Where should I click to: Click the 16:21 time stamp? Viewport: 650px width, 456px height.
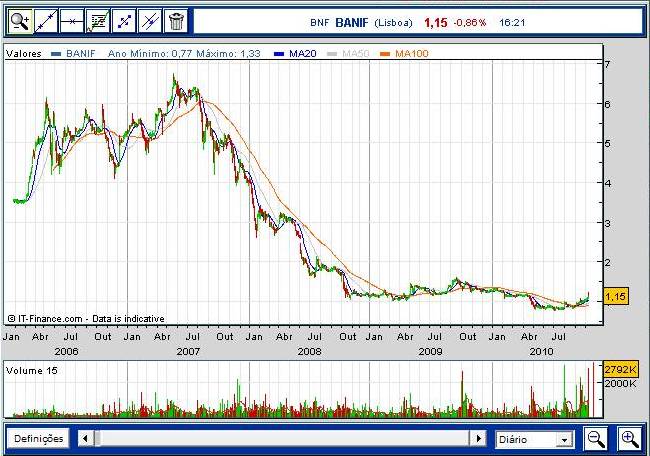(512, 23)
